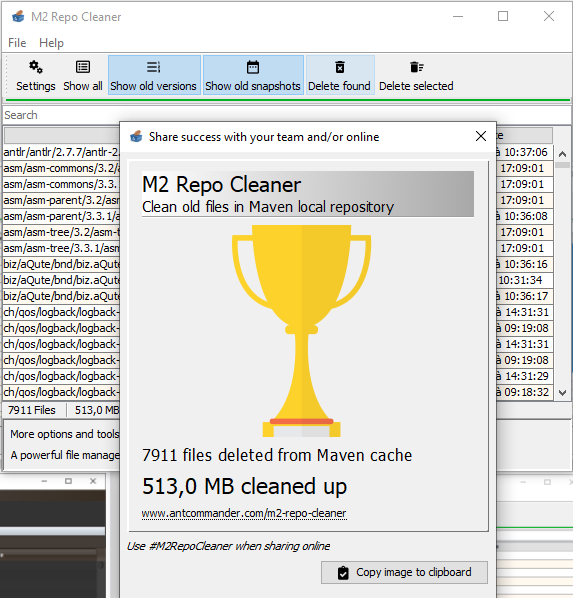Click the Show all toolbar button

pyautogui.click(x=83, y=76)
